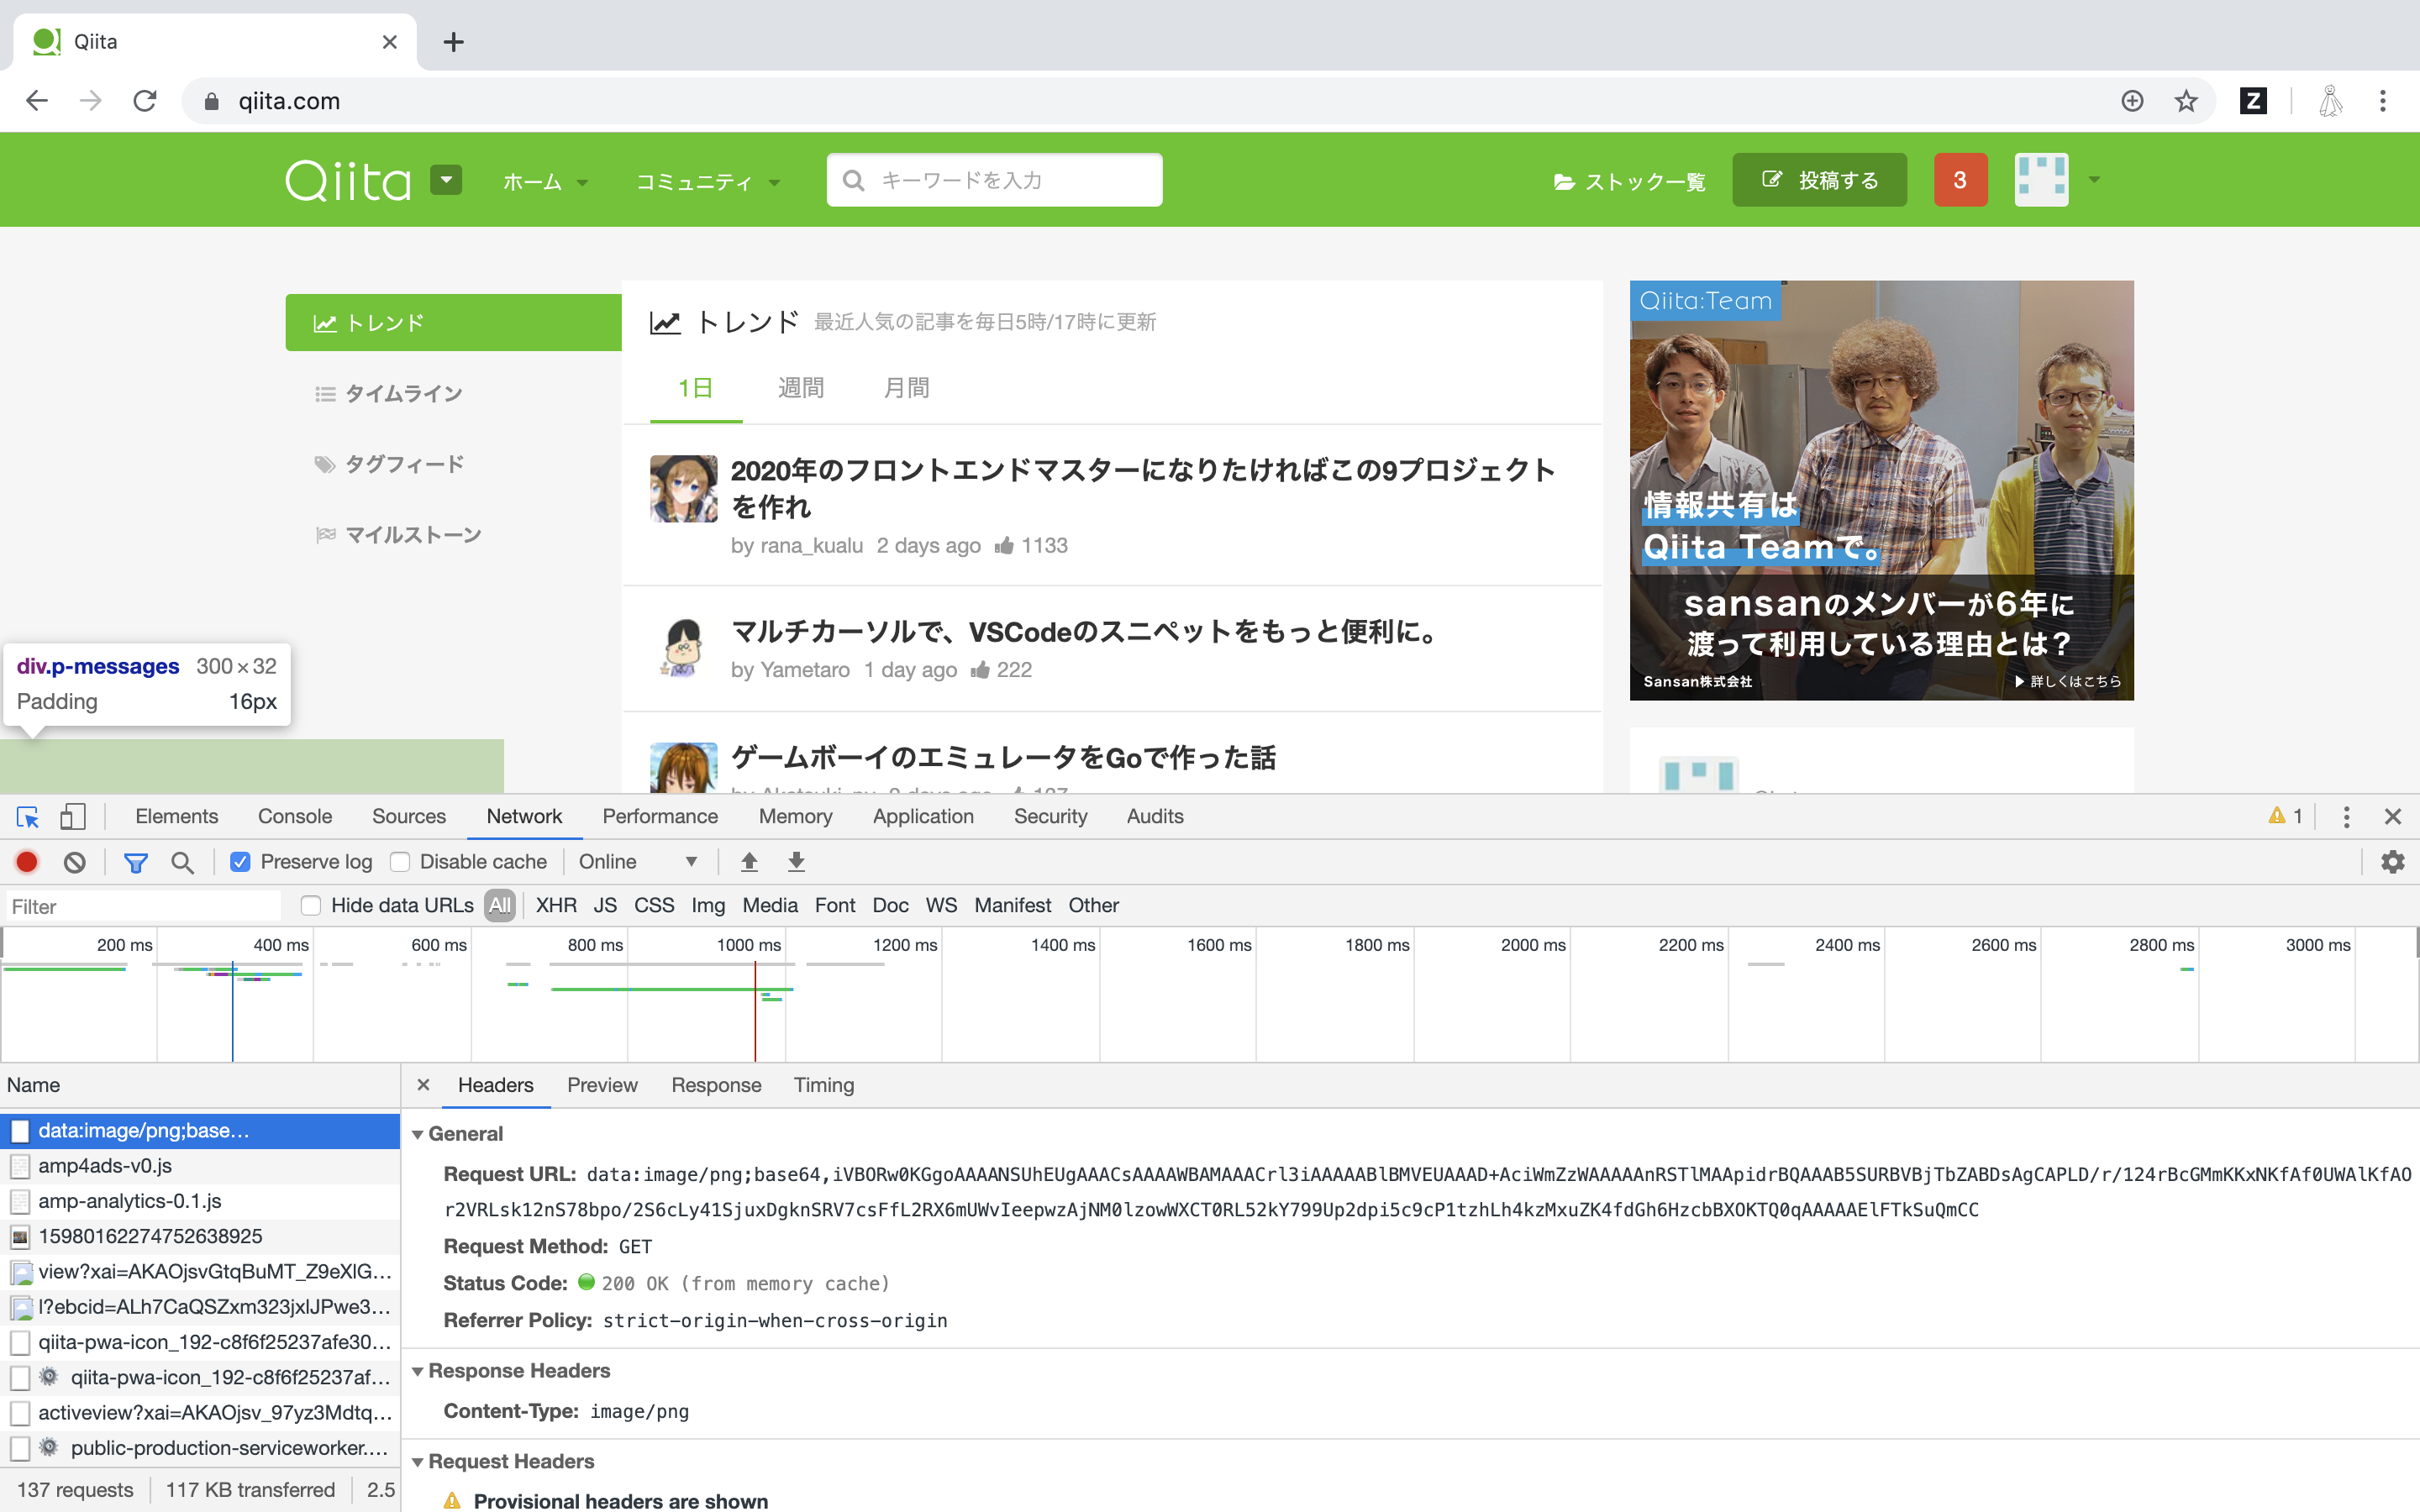The height and width of the screenshot is (1512, 2420).
Task: Open DevTools three-dot customize menu
Action: (2346, 817)
